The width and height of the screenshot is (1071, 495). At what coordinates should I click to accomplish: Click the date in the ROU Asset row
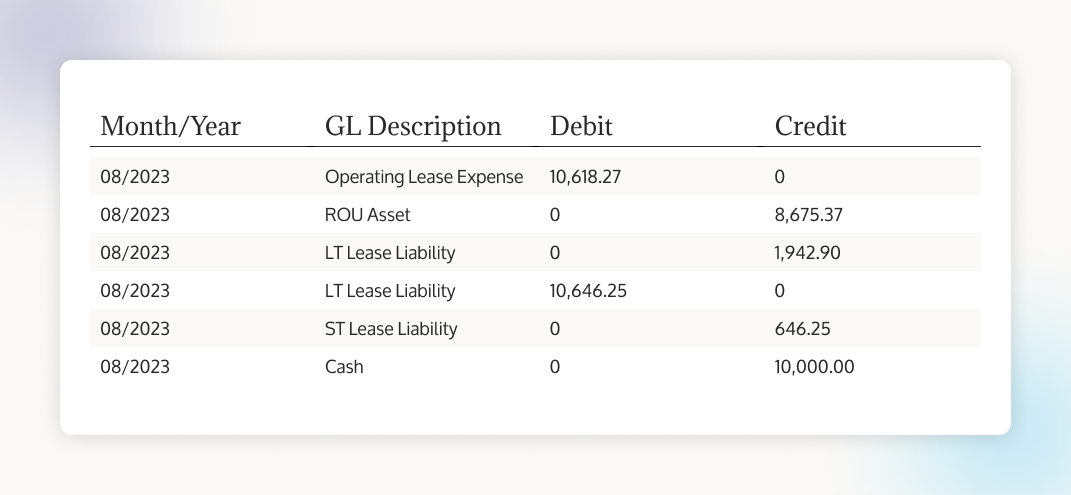click(x=135, y=215)
